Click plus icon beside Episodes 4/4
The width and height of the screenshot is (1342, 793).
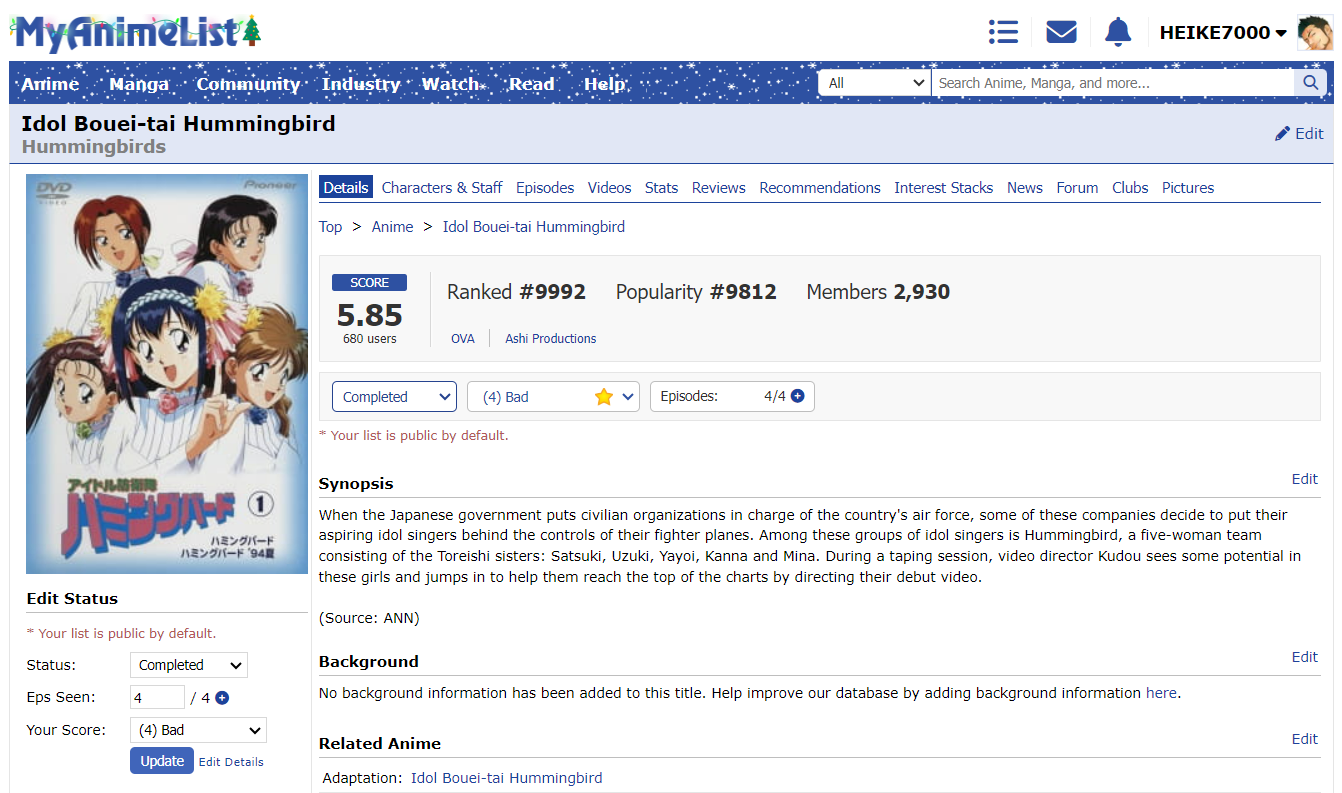[797, 396]
